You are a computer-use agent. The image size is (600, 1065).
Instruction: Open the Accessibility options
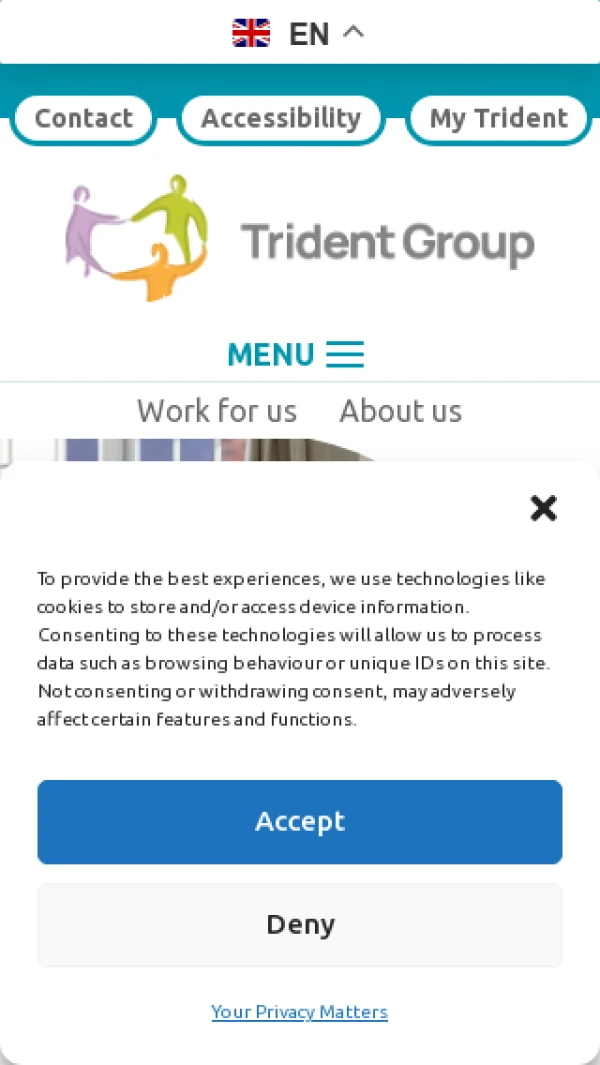pyautogui.click(x=281, y=119)
